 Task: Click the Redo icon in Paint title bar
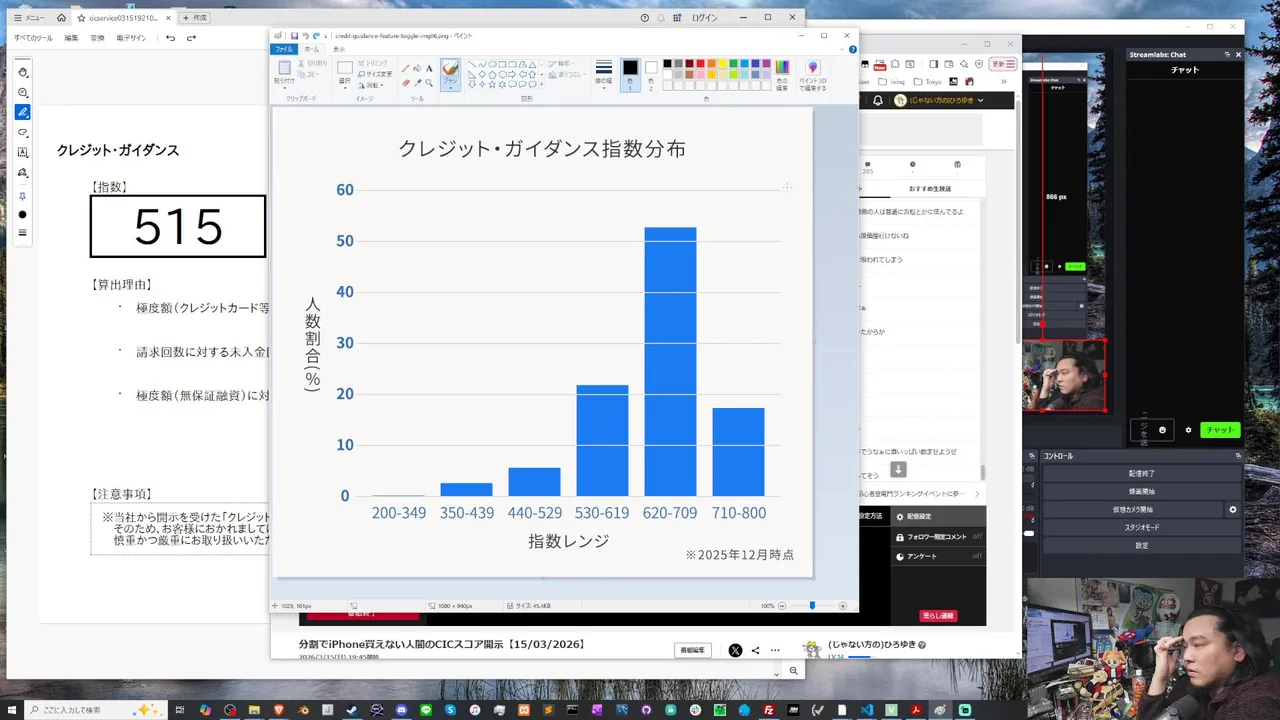[x=316, y=36]
